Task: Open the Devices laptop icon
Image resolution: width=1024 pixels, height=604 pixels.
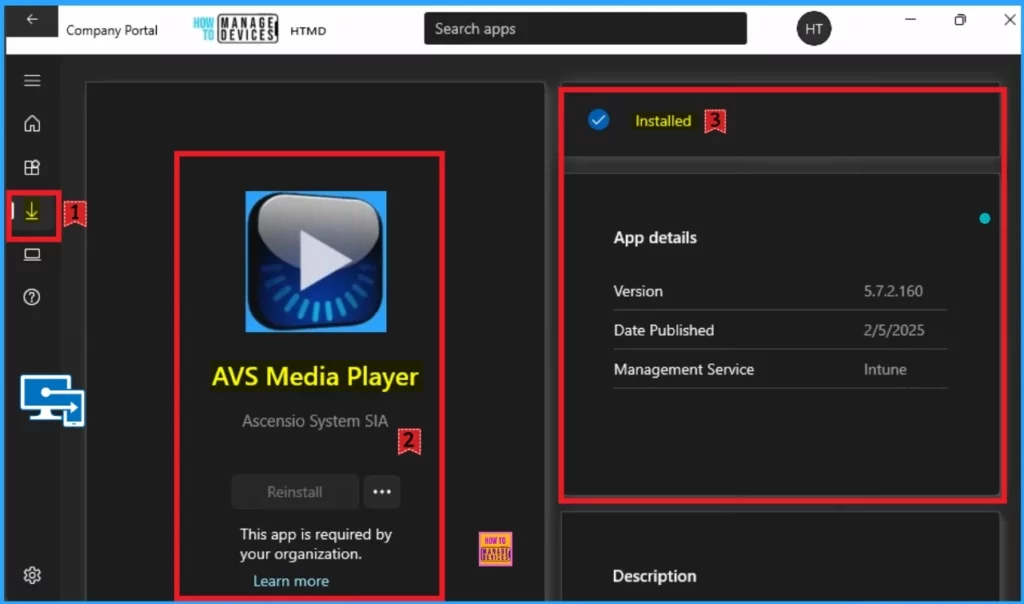Action: [32, 255]
